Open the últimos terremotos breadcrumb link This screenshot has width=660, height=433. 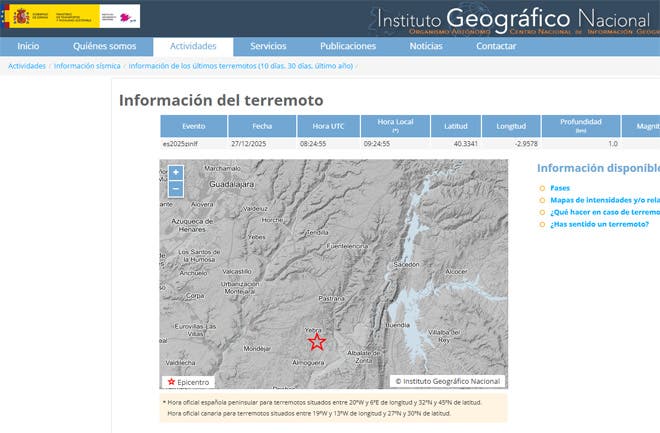pos(240,66)
